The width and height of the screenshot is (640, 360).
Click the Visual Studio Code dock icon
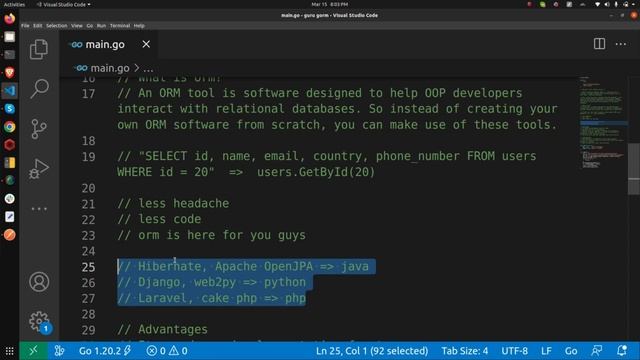pyautogui.click(x=10, y=91)
